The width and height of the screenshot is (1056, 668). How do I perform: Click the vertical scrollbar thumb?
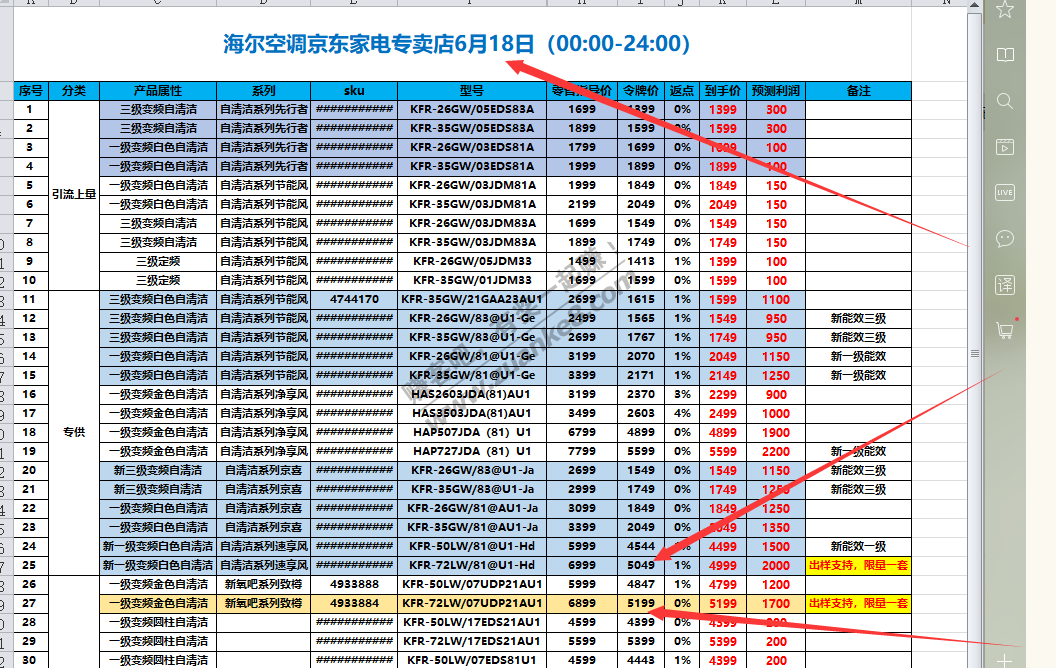coord(975,354)
